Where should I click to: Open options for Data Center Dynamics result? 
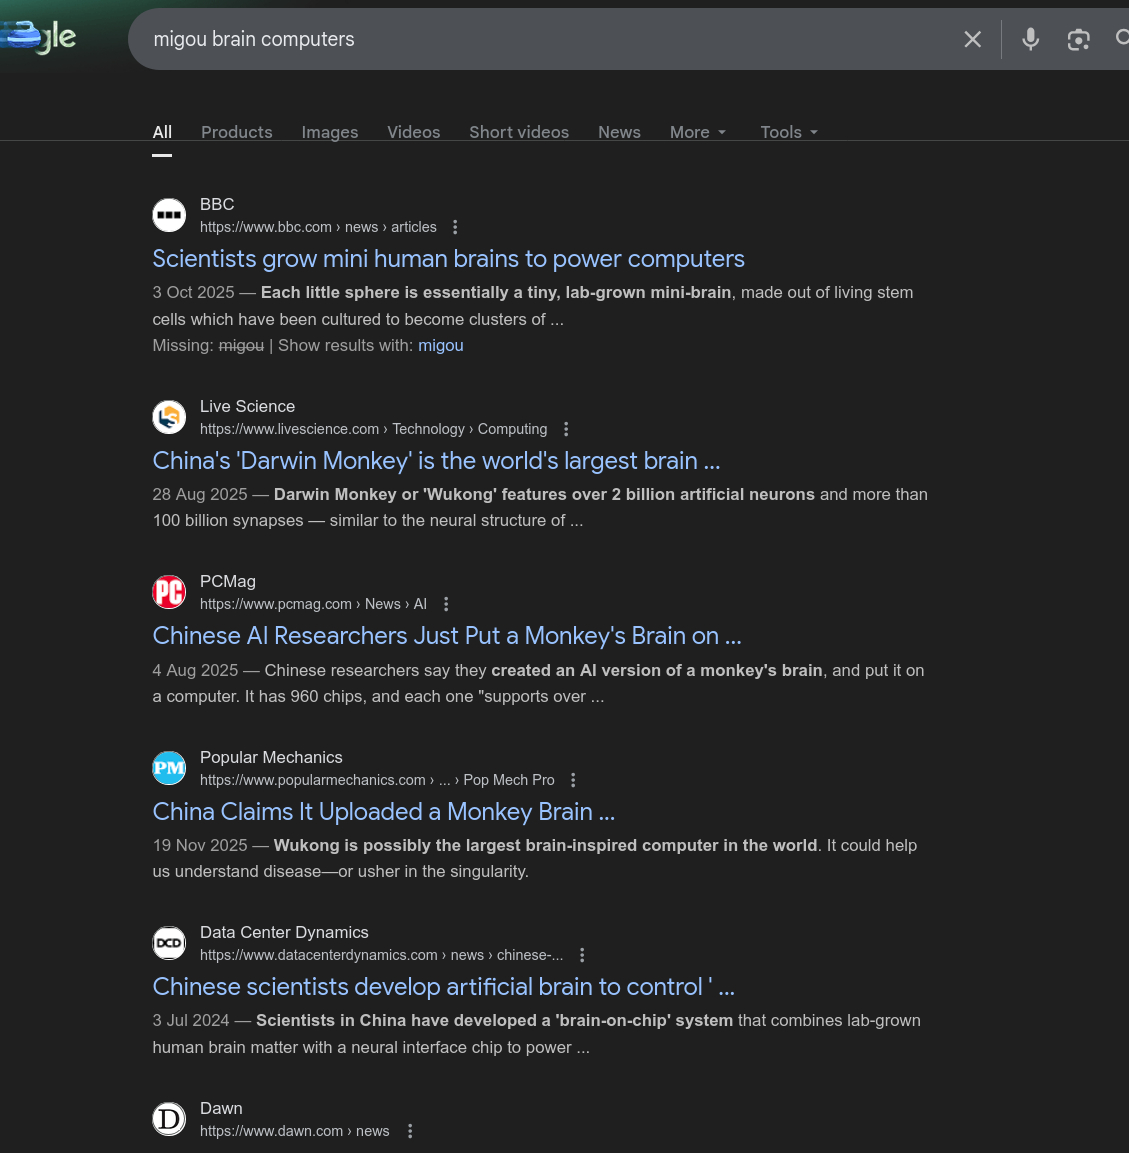pyautogui.click(x=582, y=955)
